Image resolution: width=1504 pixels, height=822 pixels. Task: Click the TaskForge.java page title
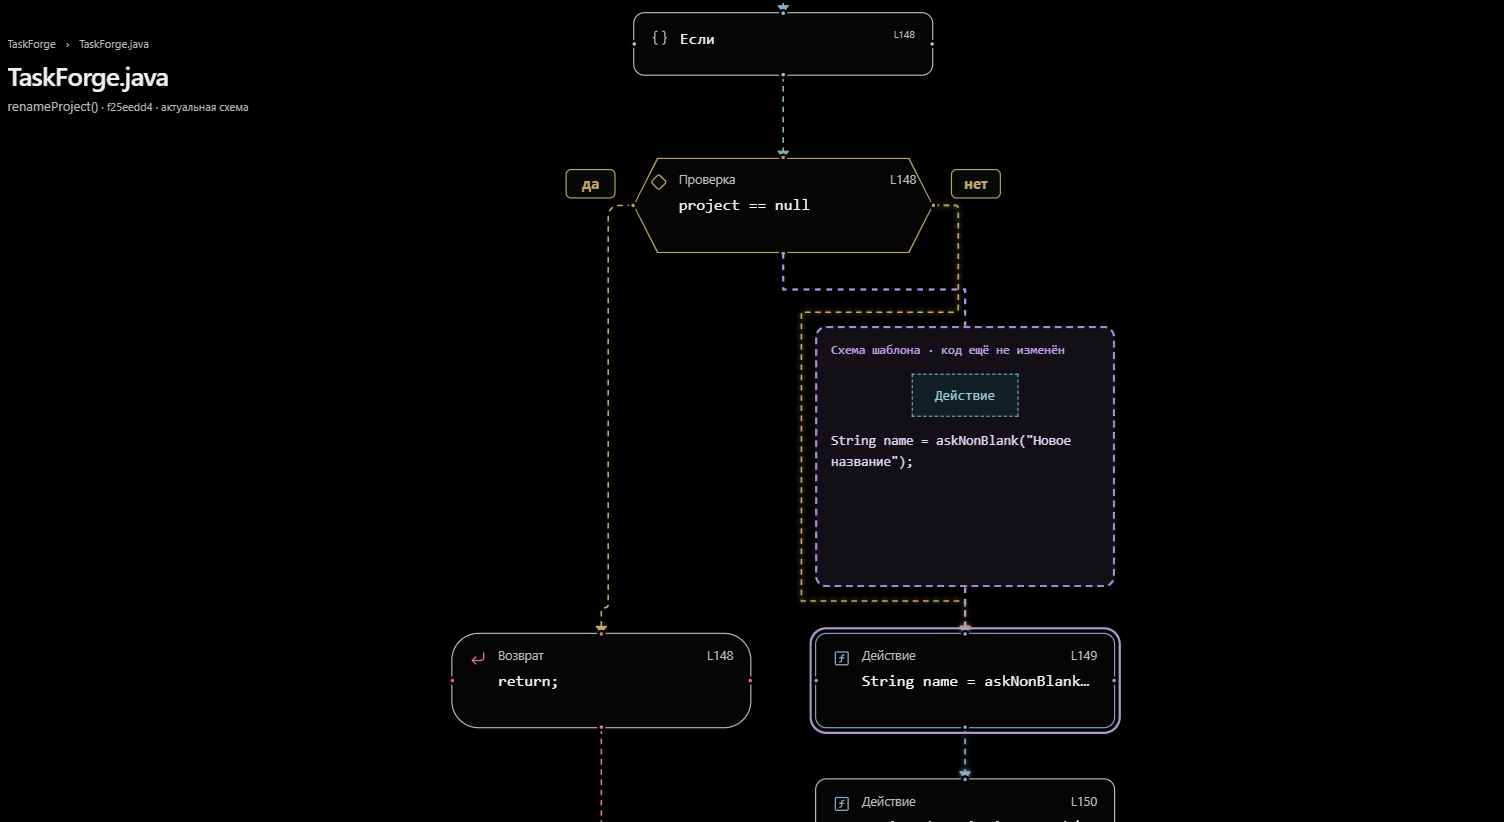[88, 78]
